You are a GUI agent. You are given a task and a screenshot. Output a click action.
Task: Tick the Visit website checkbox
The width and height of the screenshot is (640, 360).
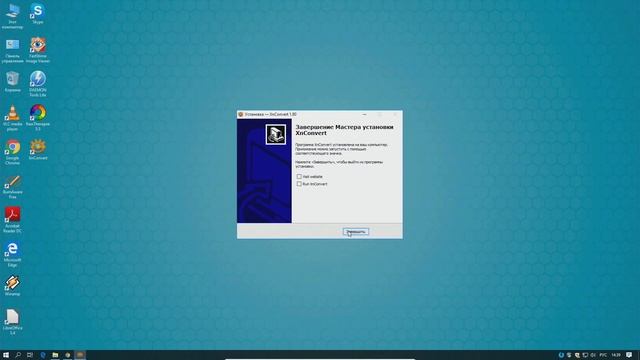tap(299, 177)
